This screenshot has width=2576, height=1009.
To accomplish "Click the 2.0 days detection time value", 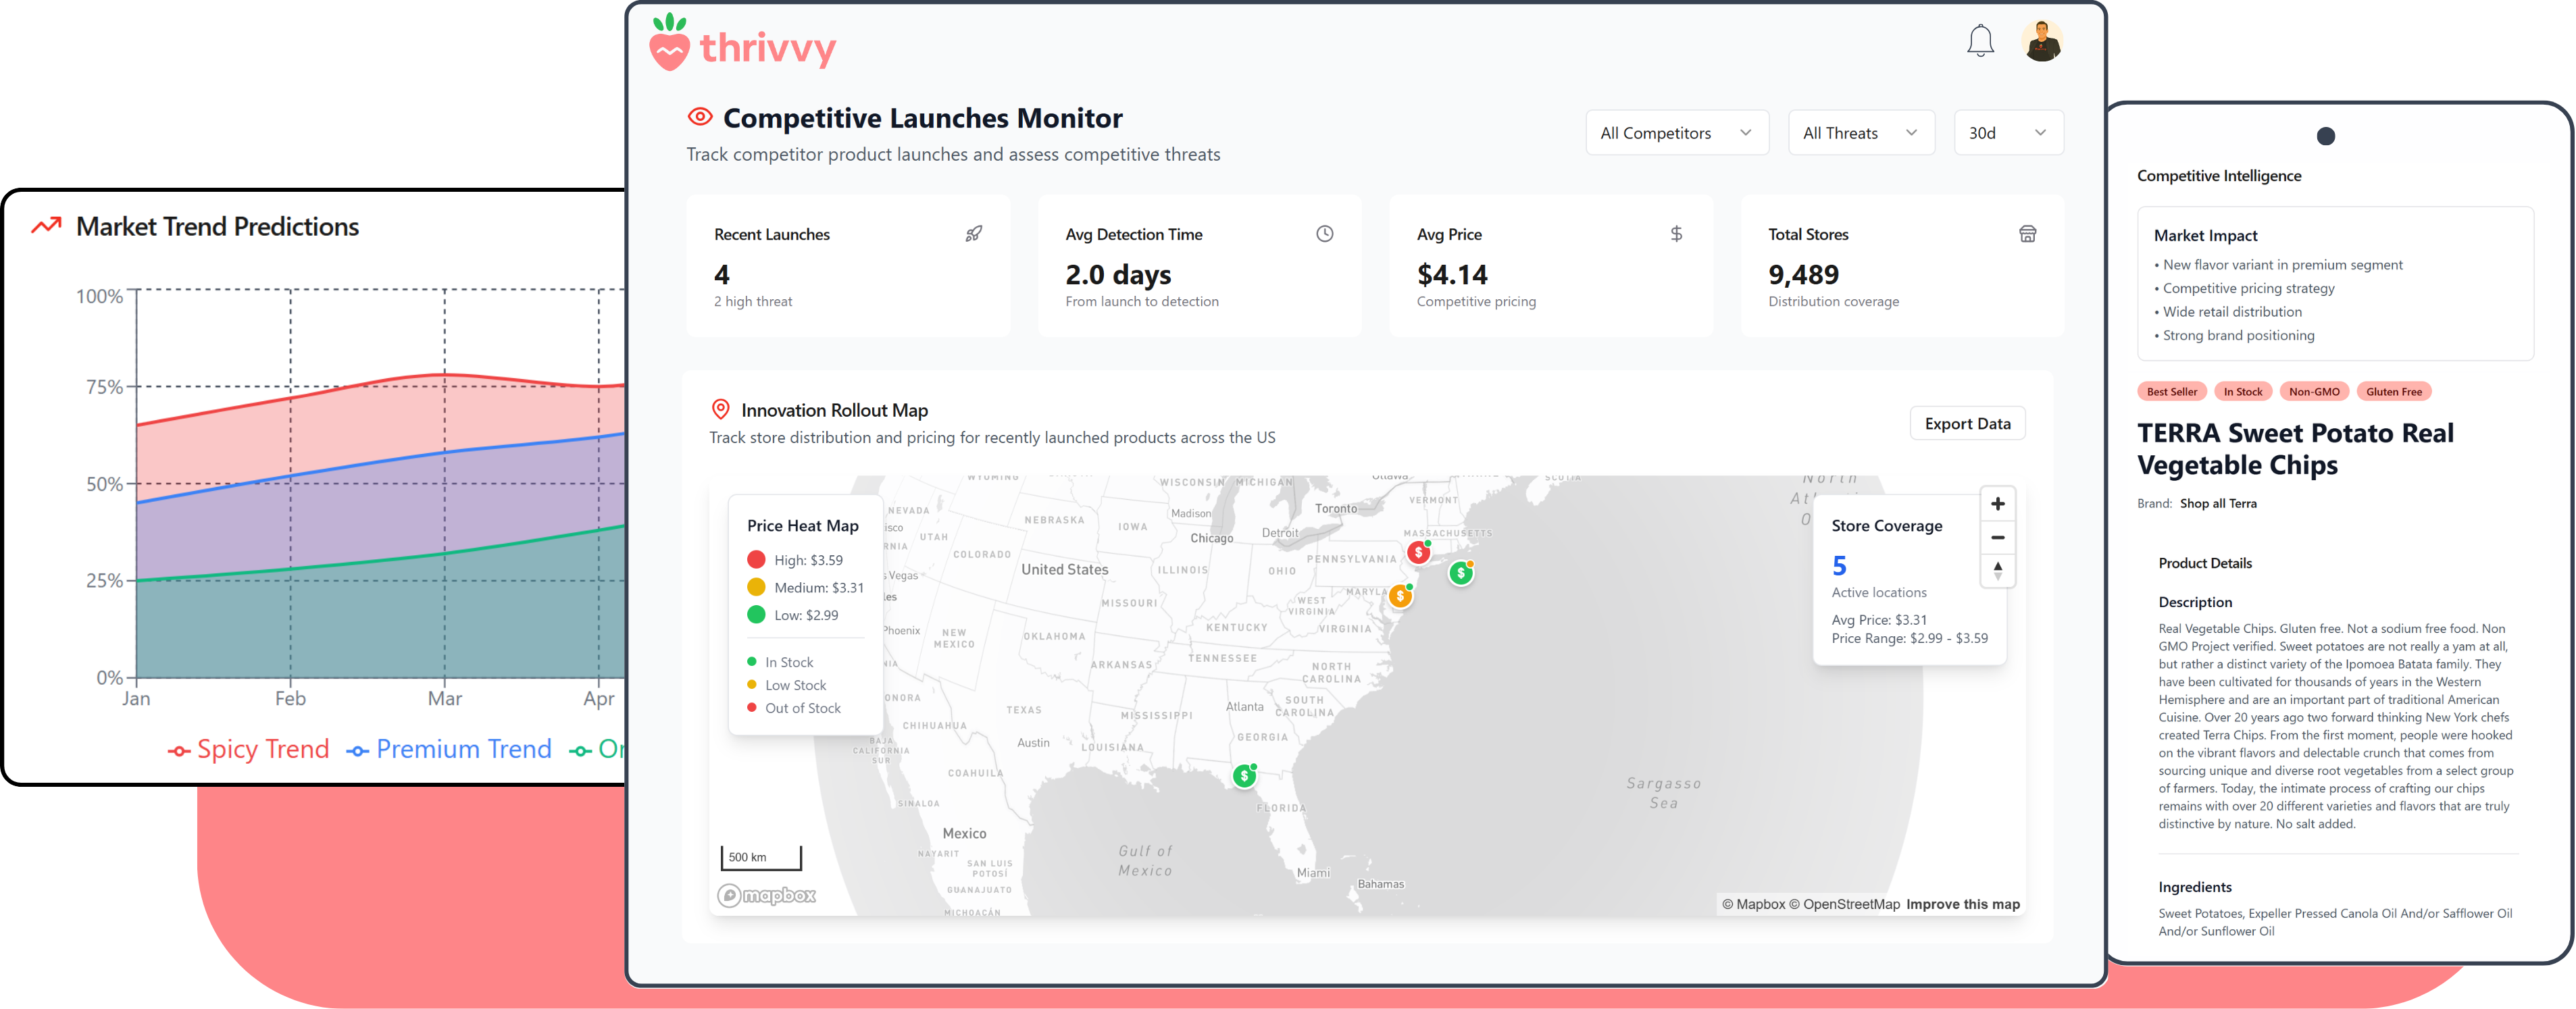I will pyautogui.click(x=1117, y=274).
